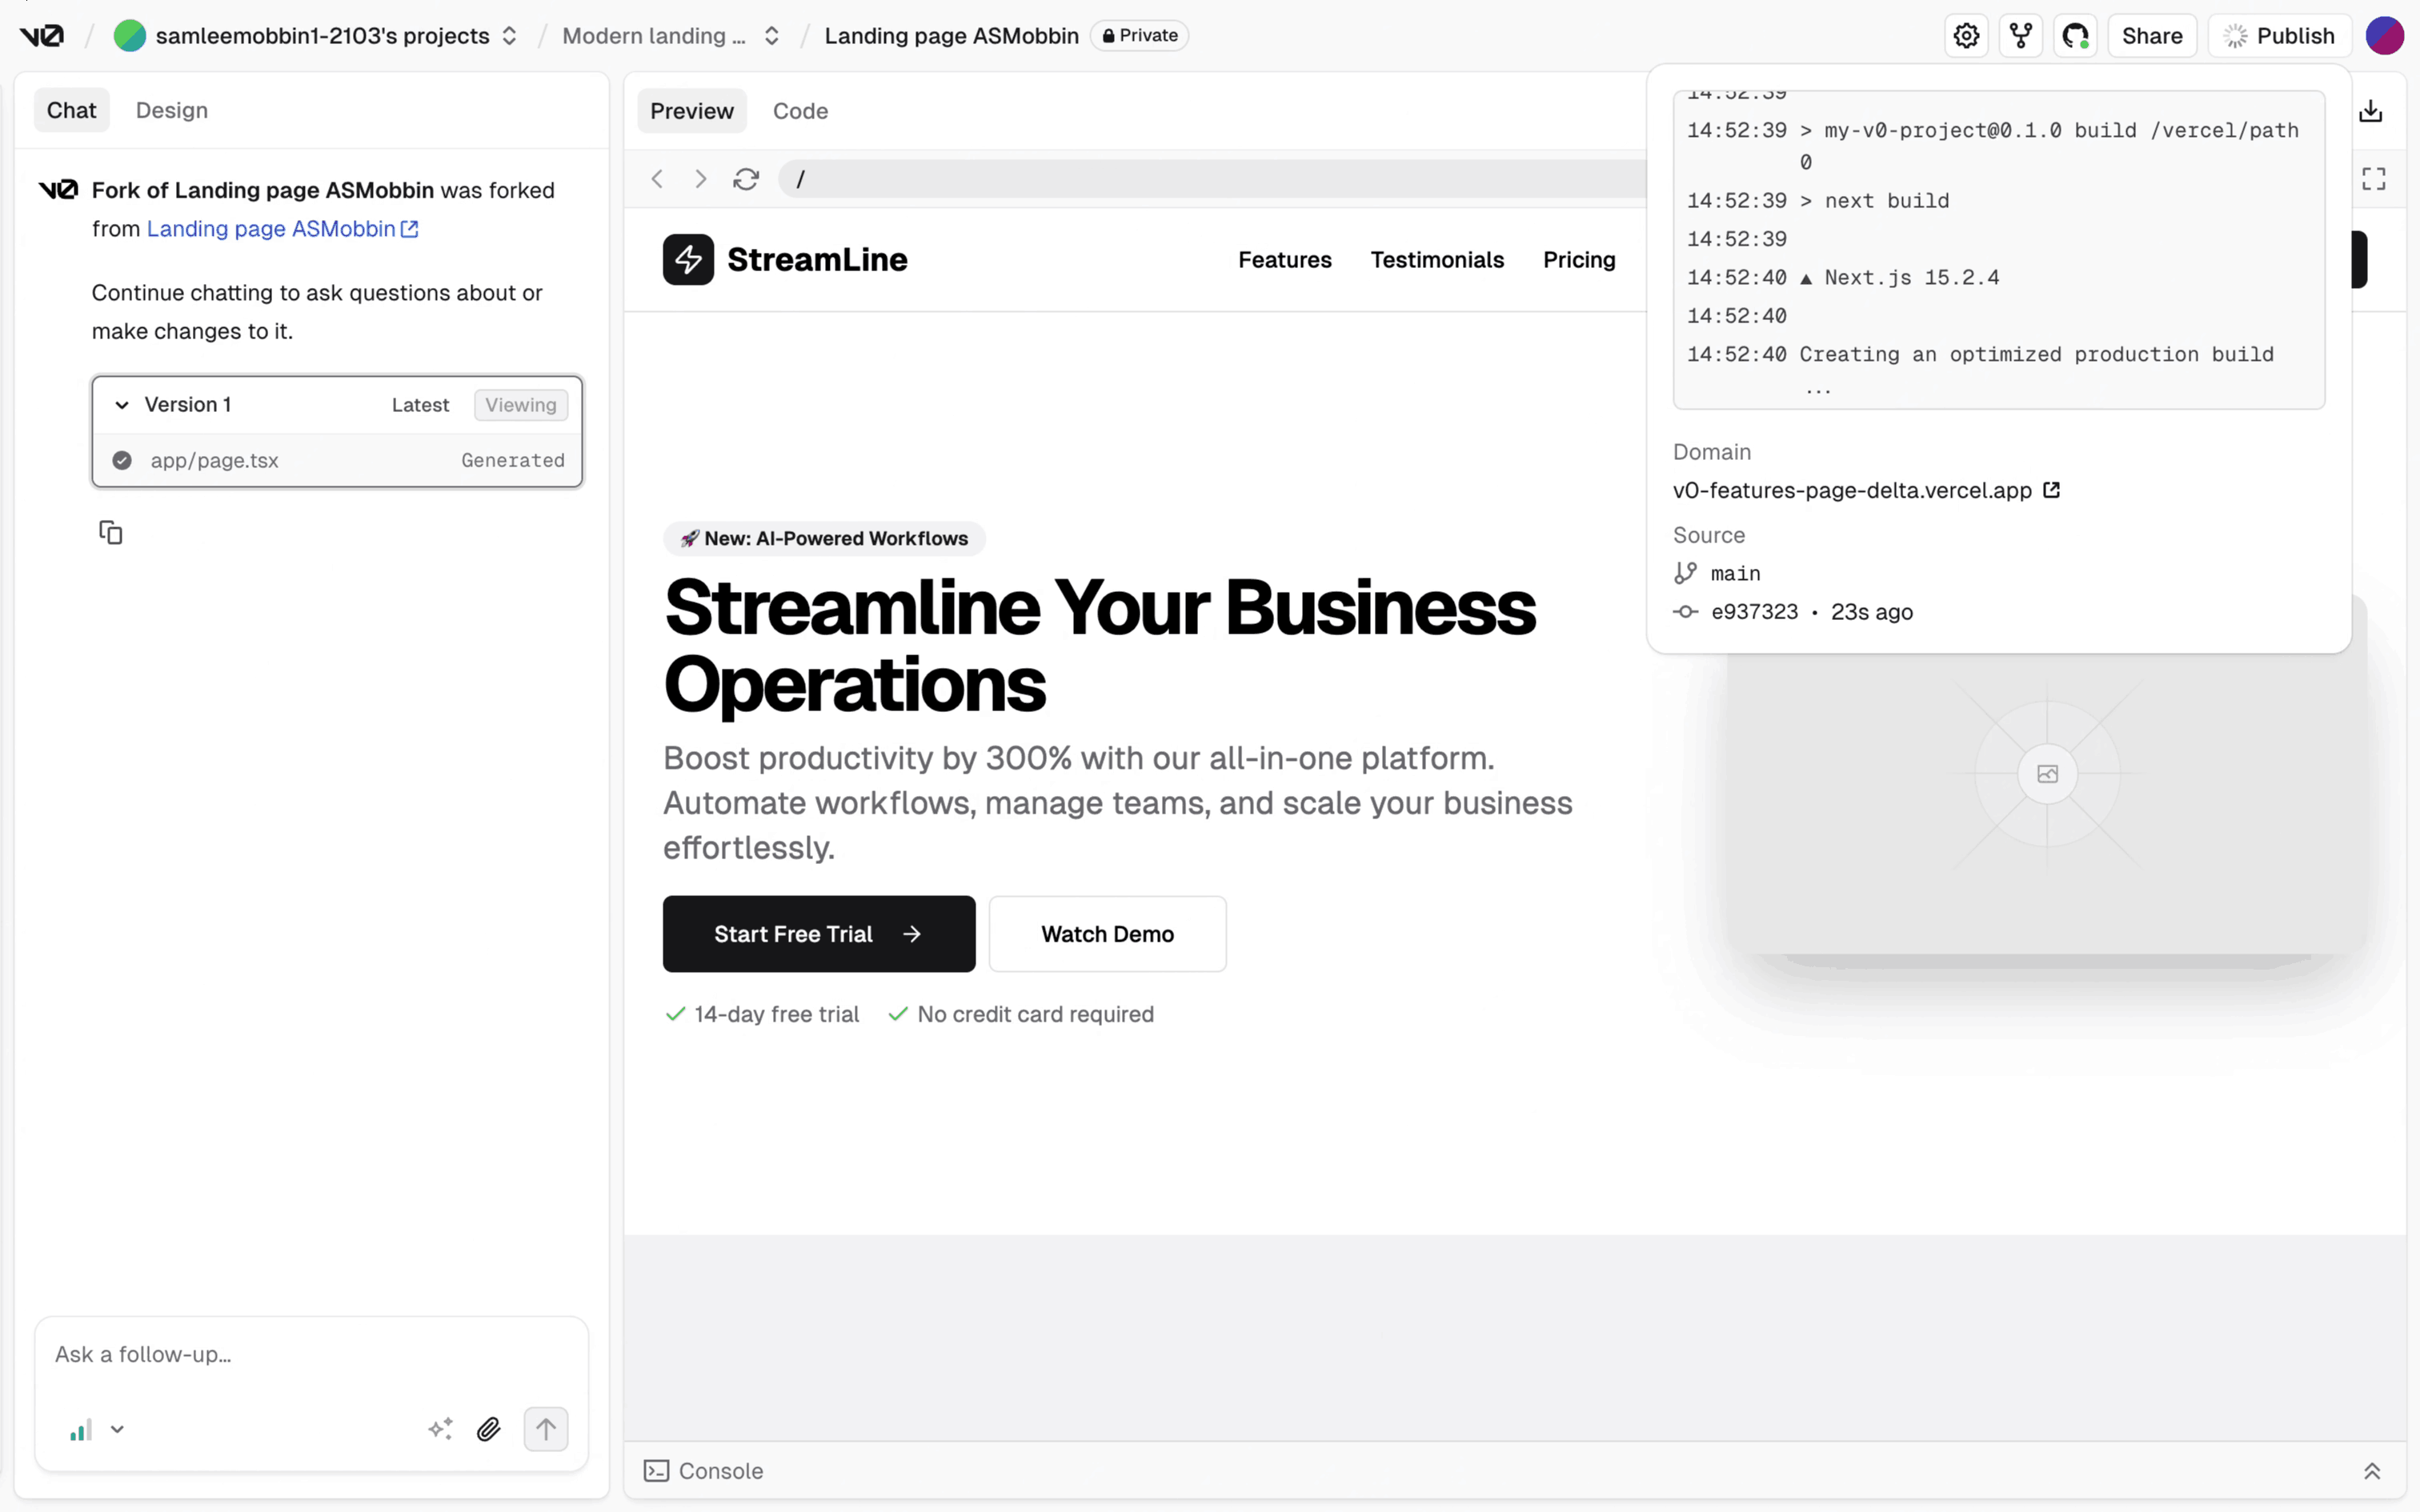Expand the Console panel chevron
This screenshot has height=1512, width=2420.
coord(2371,1471)
